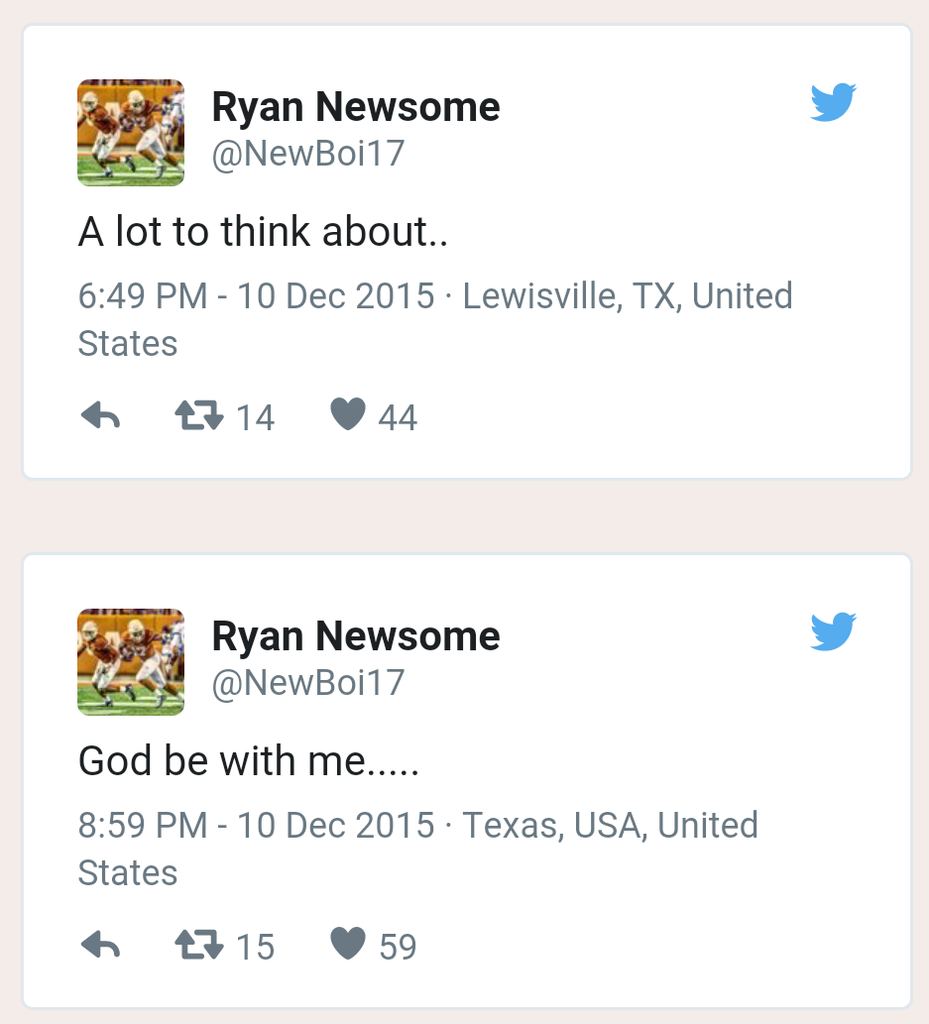The height and width of the screenshot is (1024, 929).
Task: Click the 'God be with me.....' tweet text
Action: pos(248,761)
